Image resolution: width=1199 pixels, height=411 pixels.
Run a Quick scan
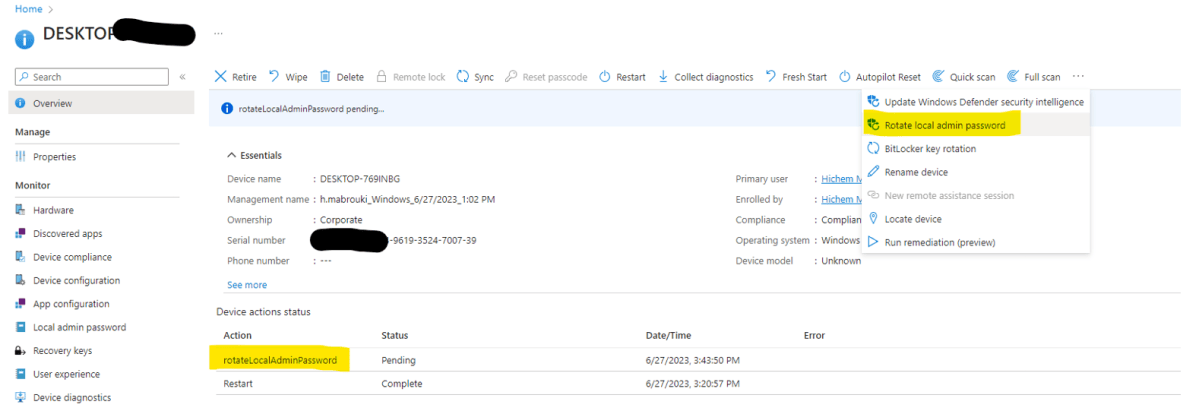pyautogui.click(x=963, y=77)
